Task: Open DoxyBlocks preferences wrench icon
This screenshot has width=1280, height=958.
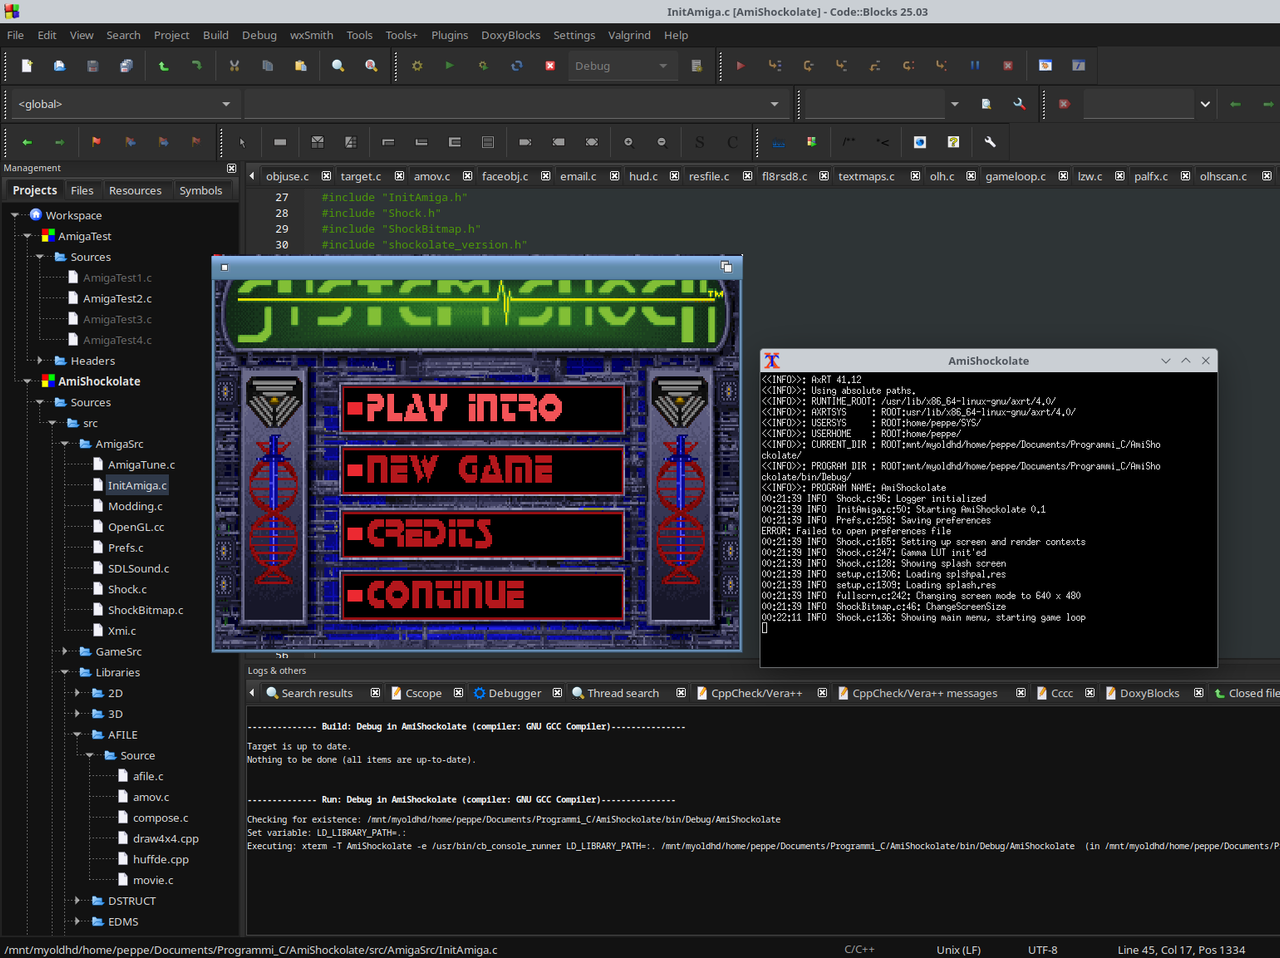Action: (990, 142)
